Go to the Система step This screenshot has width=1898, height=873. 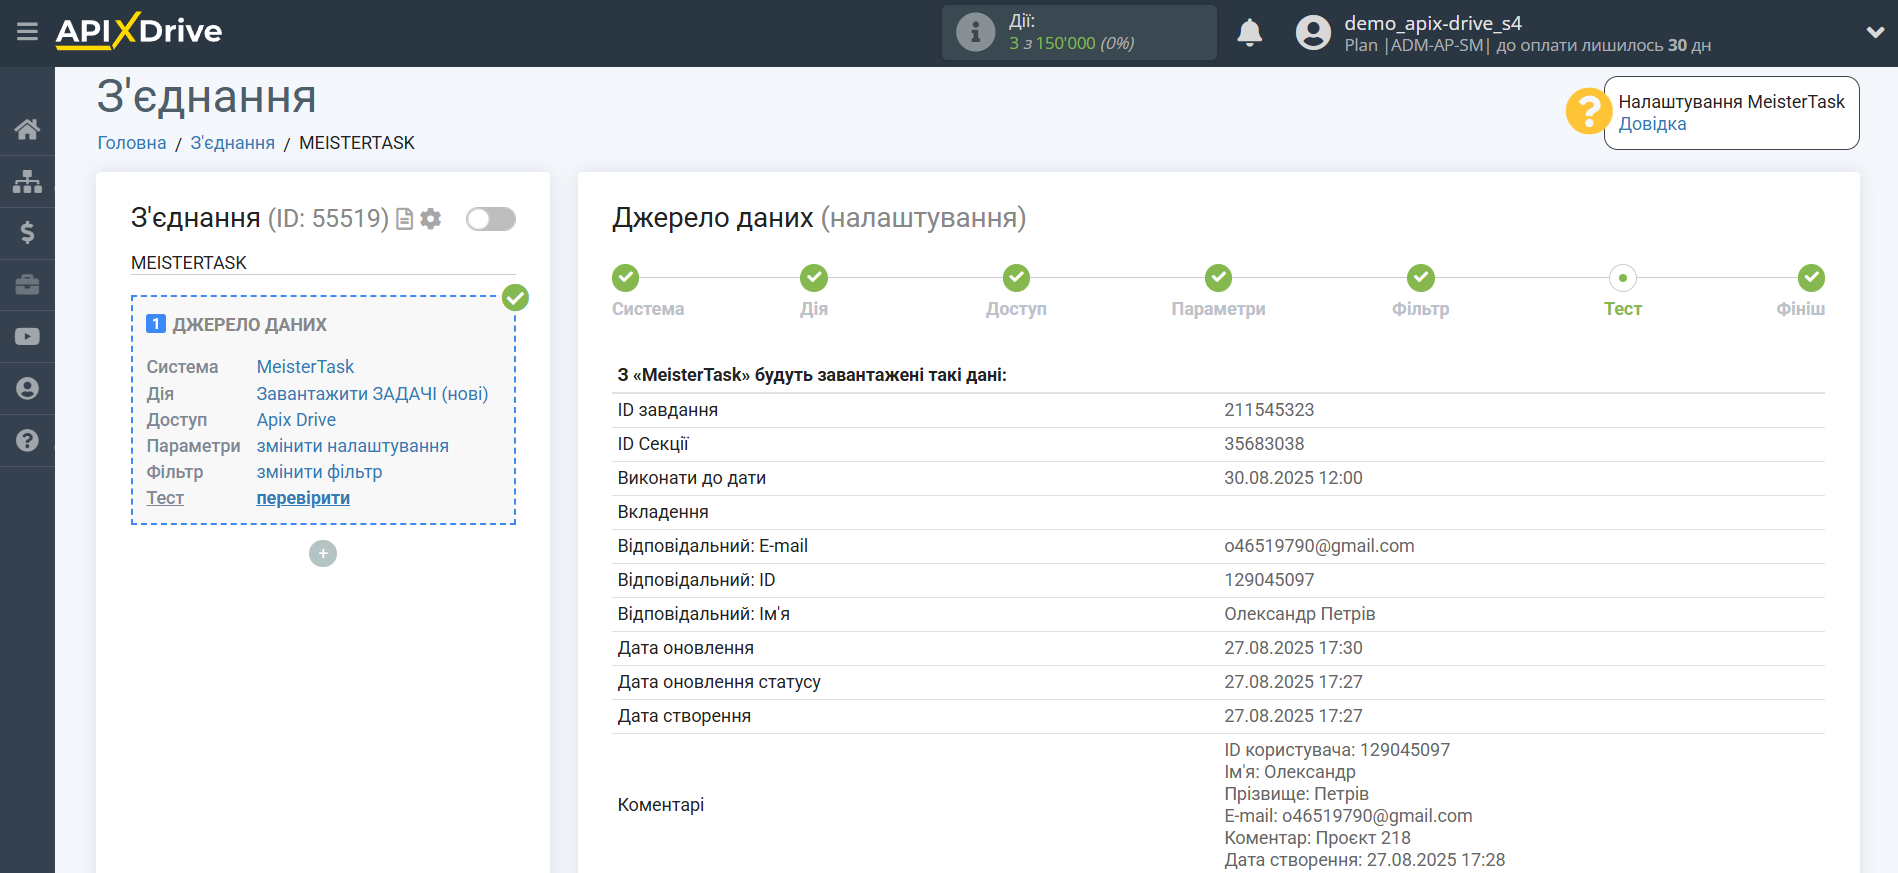(626, 278)
